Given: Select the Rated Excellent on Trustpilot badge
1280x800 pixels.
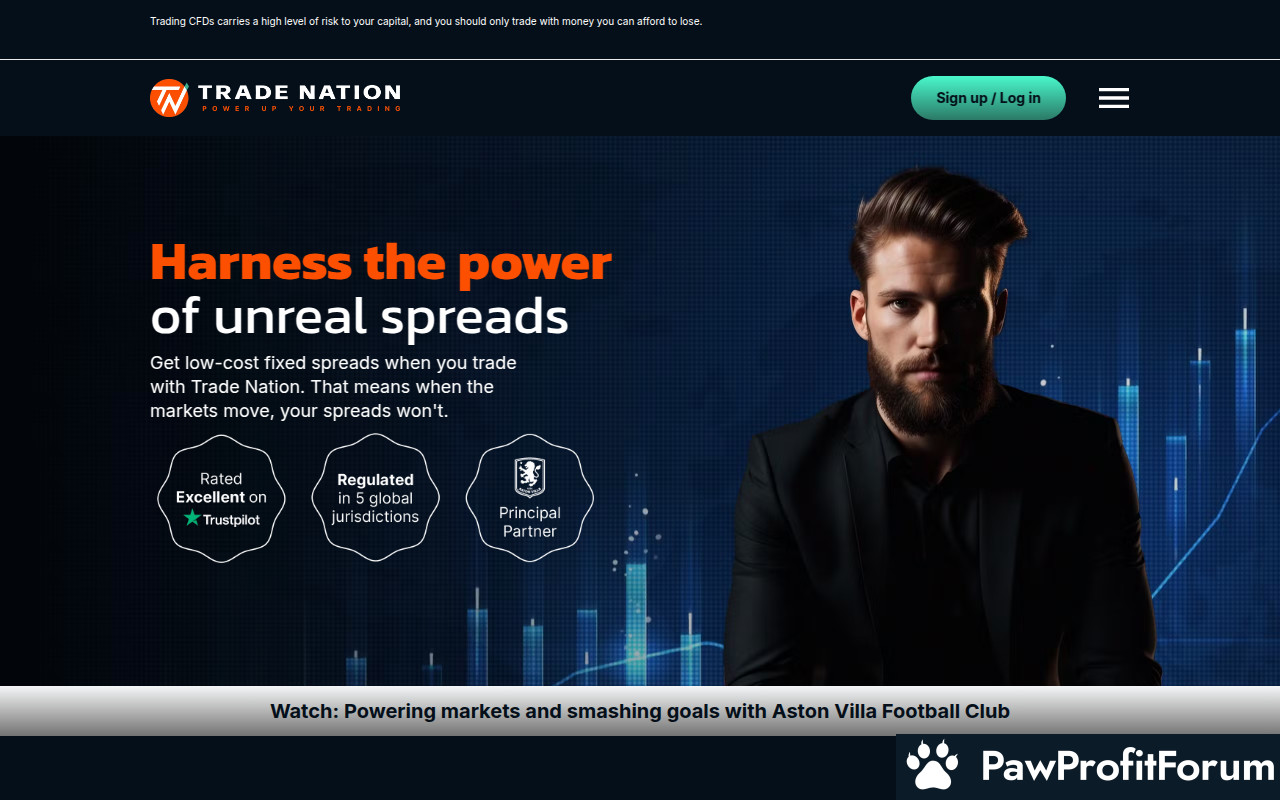Looking at the screenshot, I should pyautogui.click(x=221, y=498).
